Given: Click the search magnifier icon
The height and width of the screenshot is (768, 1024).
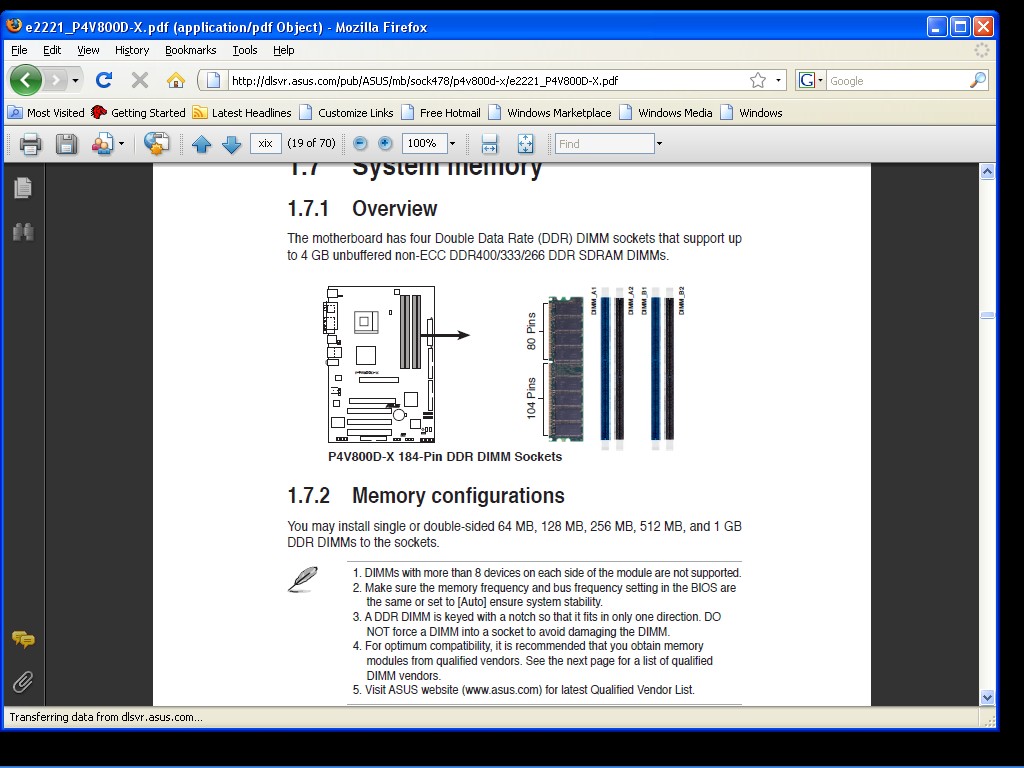Looking at the screenshot, I should 978,80.
